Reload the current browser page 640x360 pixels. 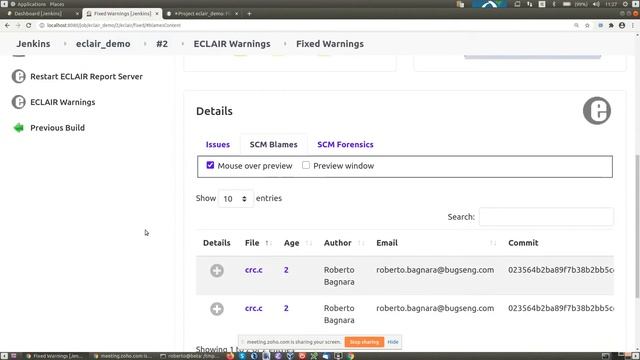[29, 25]
